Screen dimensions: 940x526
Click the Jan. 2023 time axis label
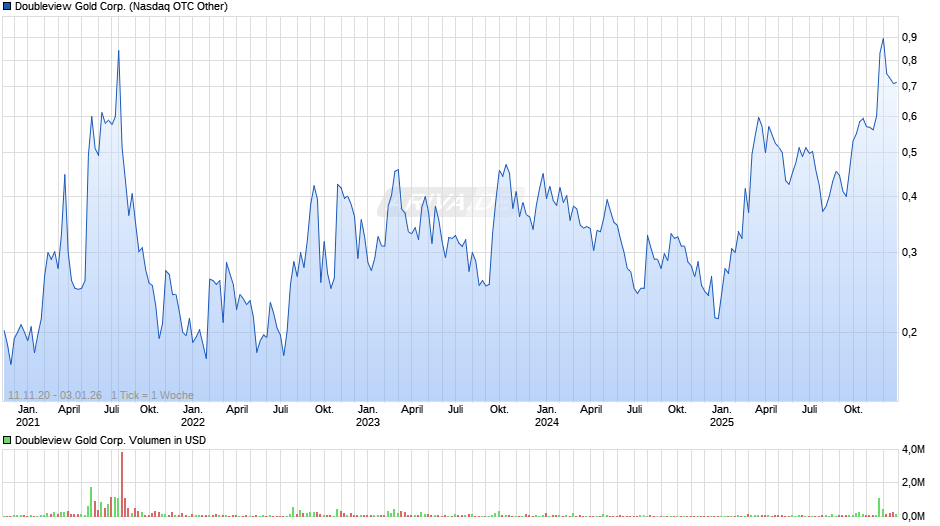click(367, 416)
